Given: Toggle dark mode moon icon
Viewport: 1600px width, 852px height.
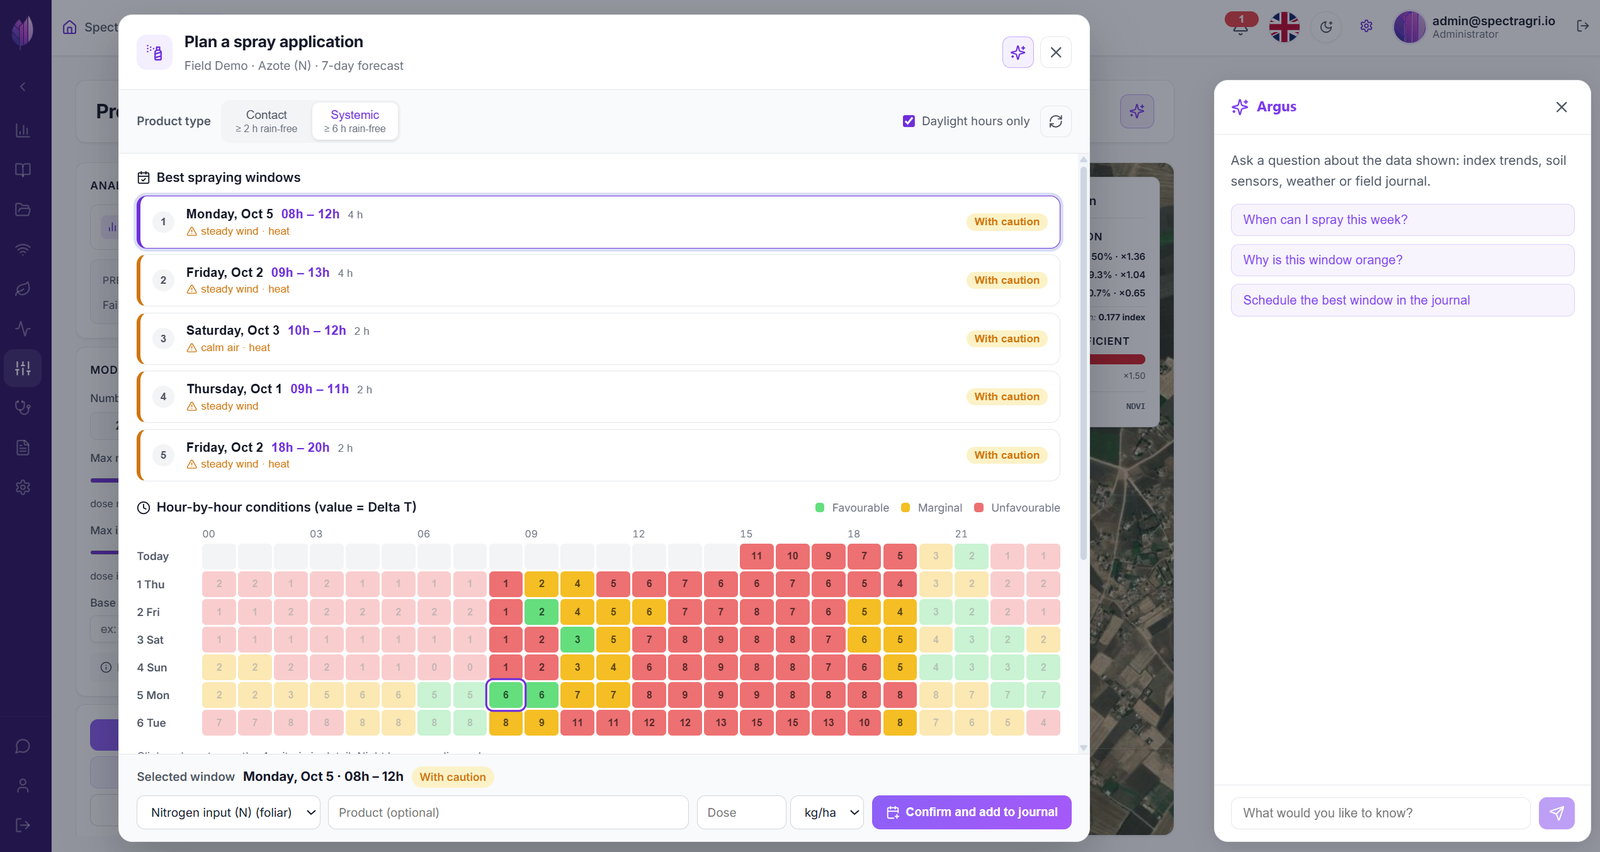Looking at the screenshot, I should pyautogui.click(x=1326, y=27).
